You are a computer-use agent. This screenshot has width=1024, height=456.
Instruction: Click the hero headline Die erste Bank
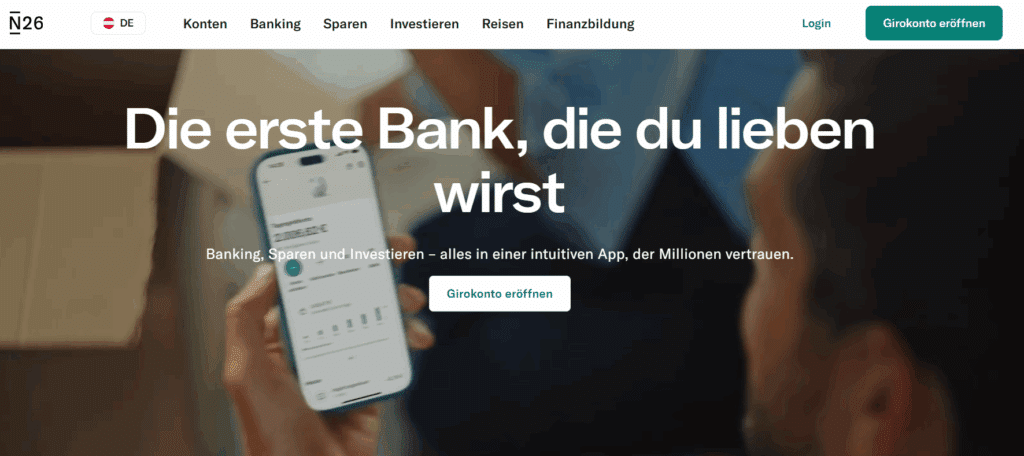coord(500,159)
